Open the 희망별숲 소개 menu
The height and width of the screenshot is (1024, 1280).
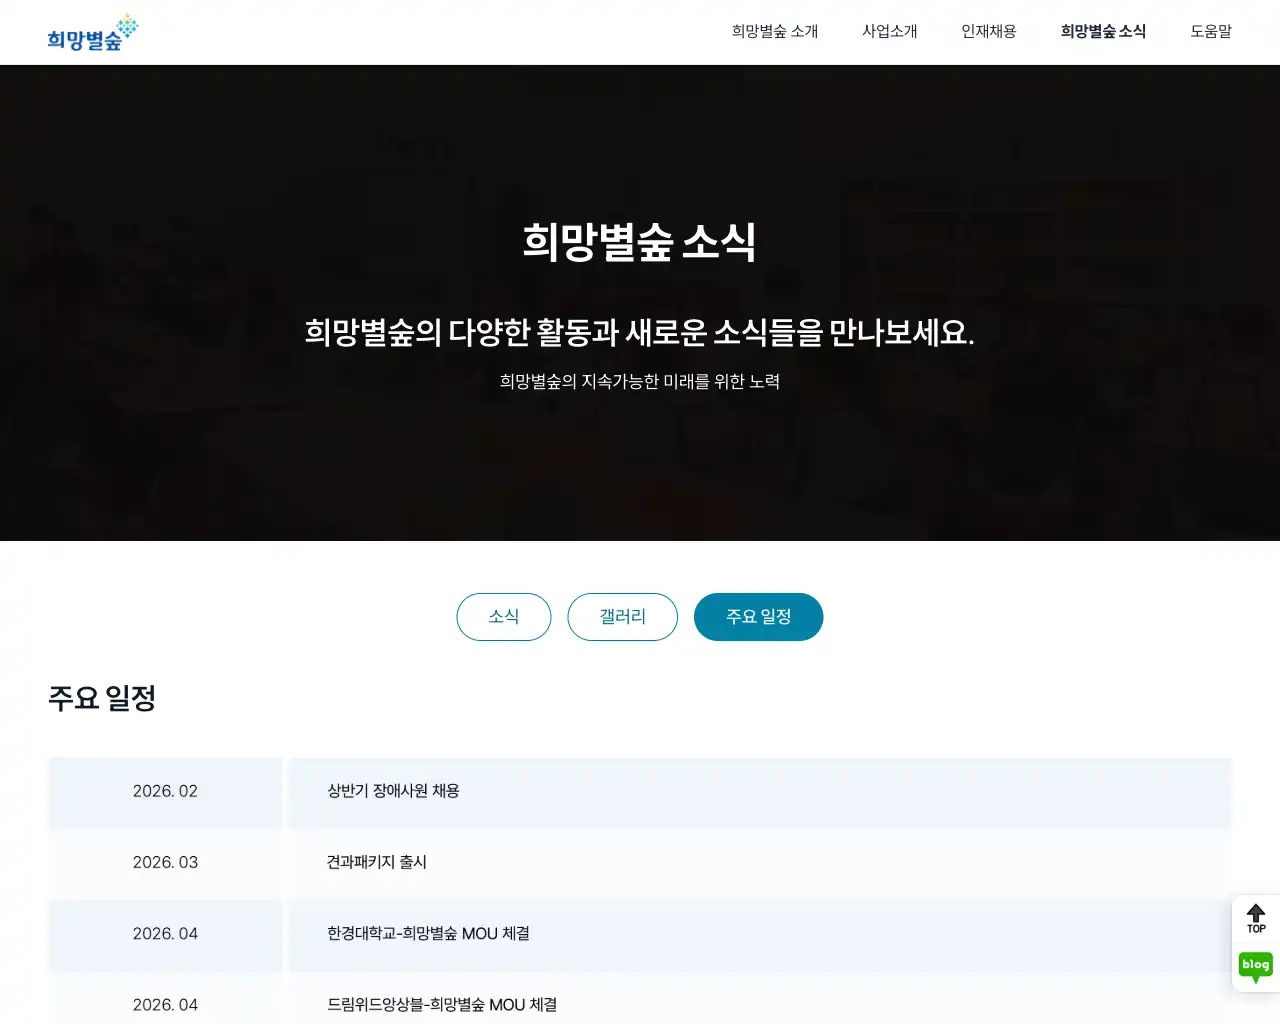tap(775, 32)
